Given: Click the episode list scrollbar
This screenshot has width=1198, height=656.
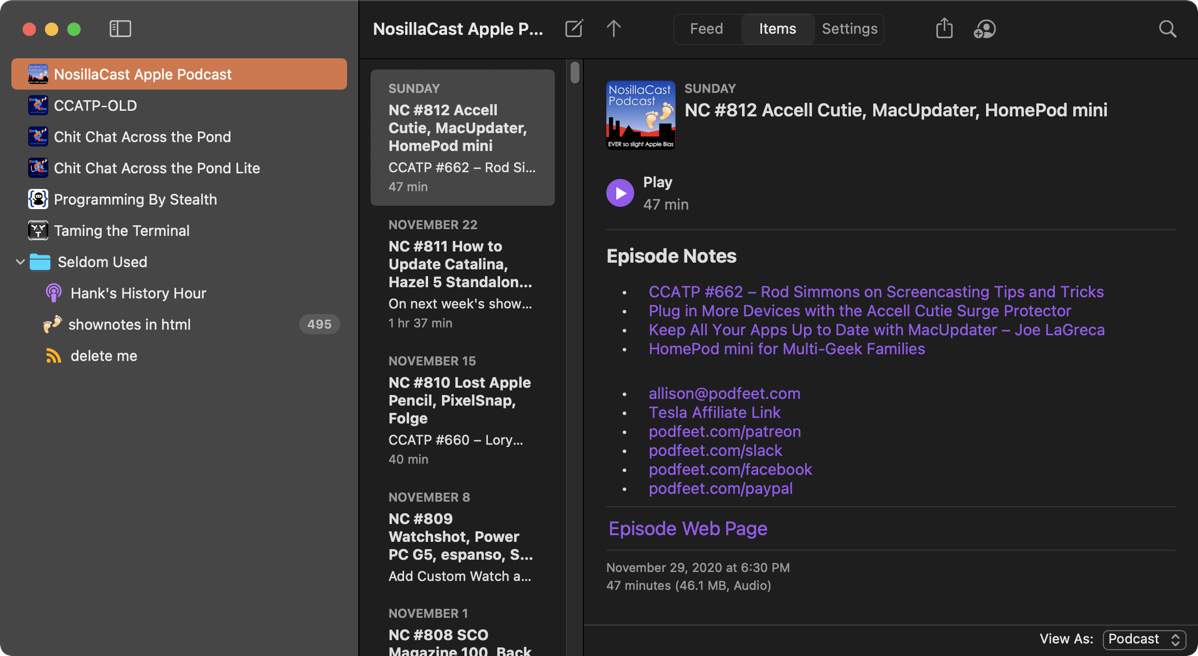Looking at the screenshot, I should click(x=574, y=74).
